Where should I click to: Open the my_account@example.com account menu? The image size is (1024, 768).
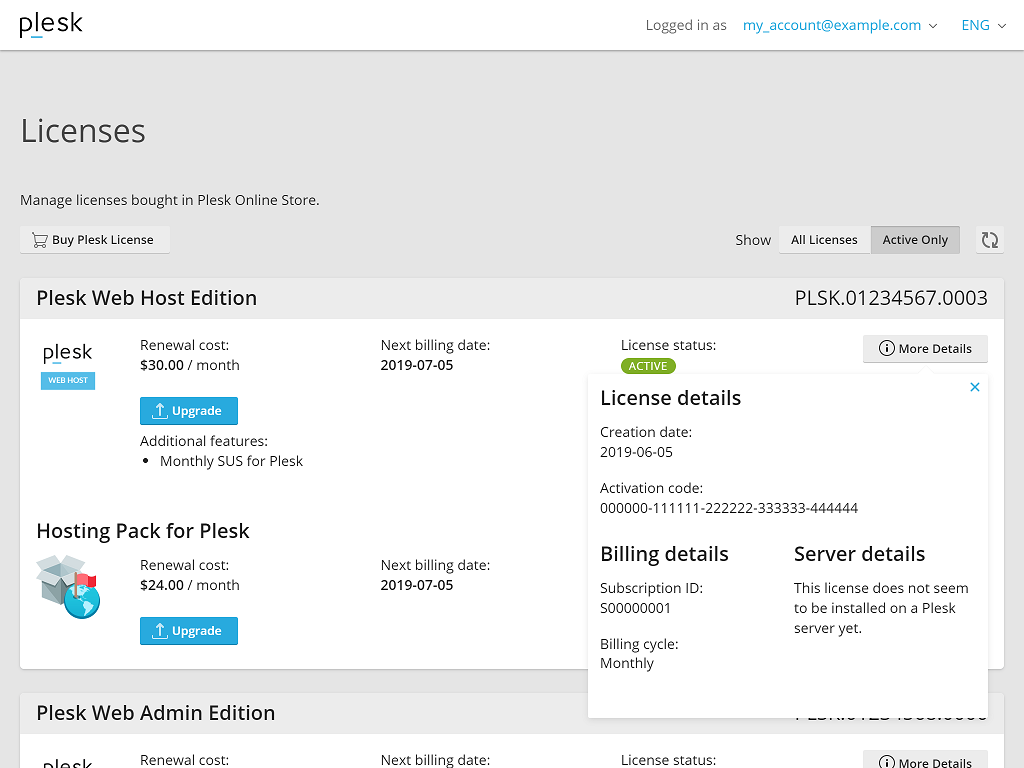(x=840, y=25)
